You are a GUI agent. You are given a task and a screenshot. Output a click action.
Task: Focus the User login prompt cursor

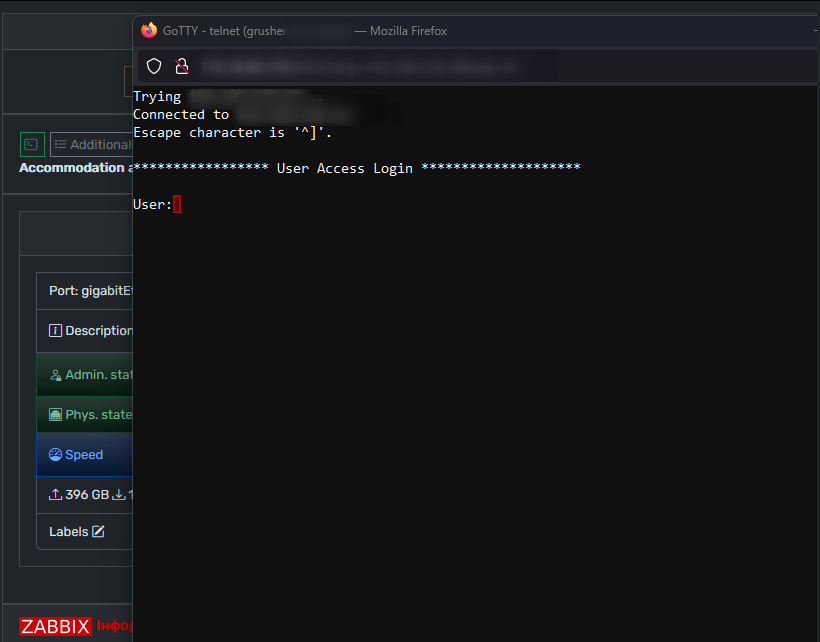tap(177, 204)
